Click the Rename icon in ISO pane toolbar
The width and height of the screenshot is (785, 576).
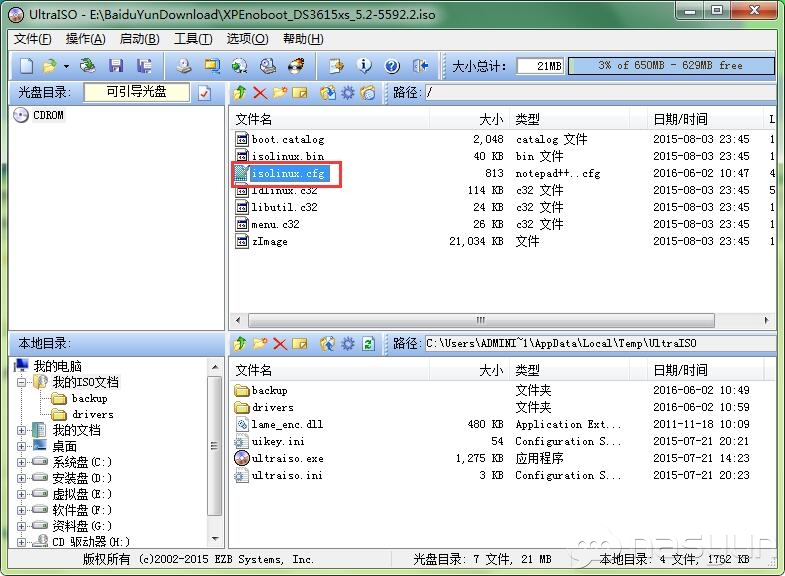[299, 93]
